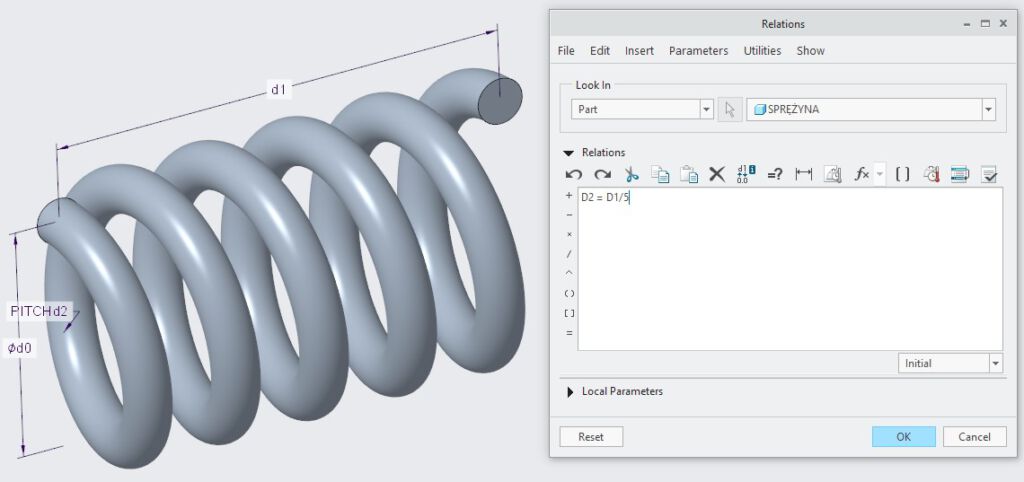Minimize the Relations dialog
The image size is (1024, 482).
click(967, 24)
